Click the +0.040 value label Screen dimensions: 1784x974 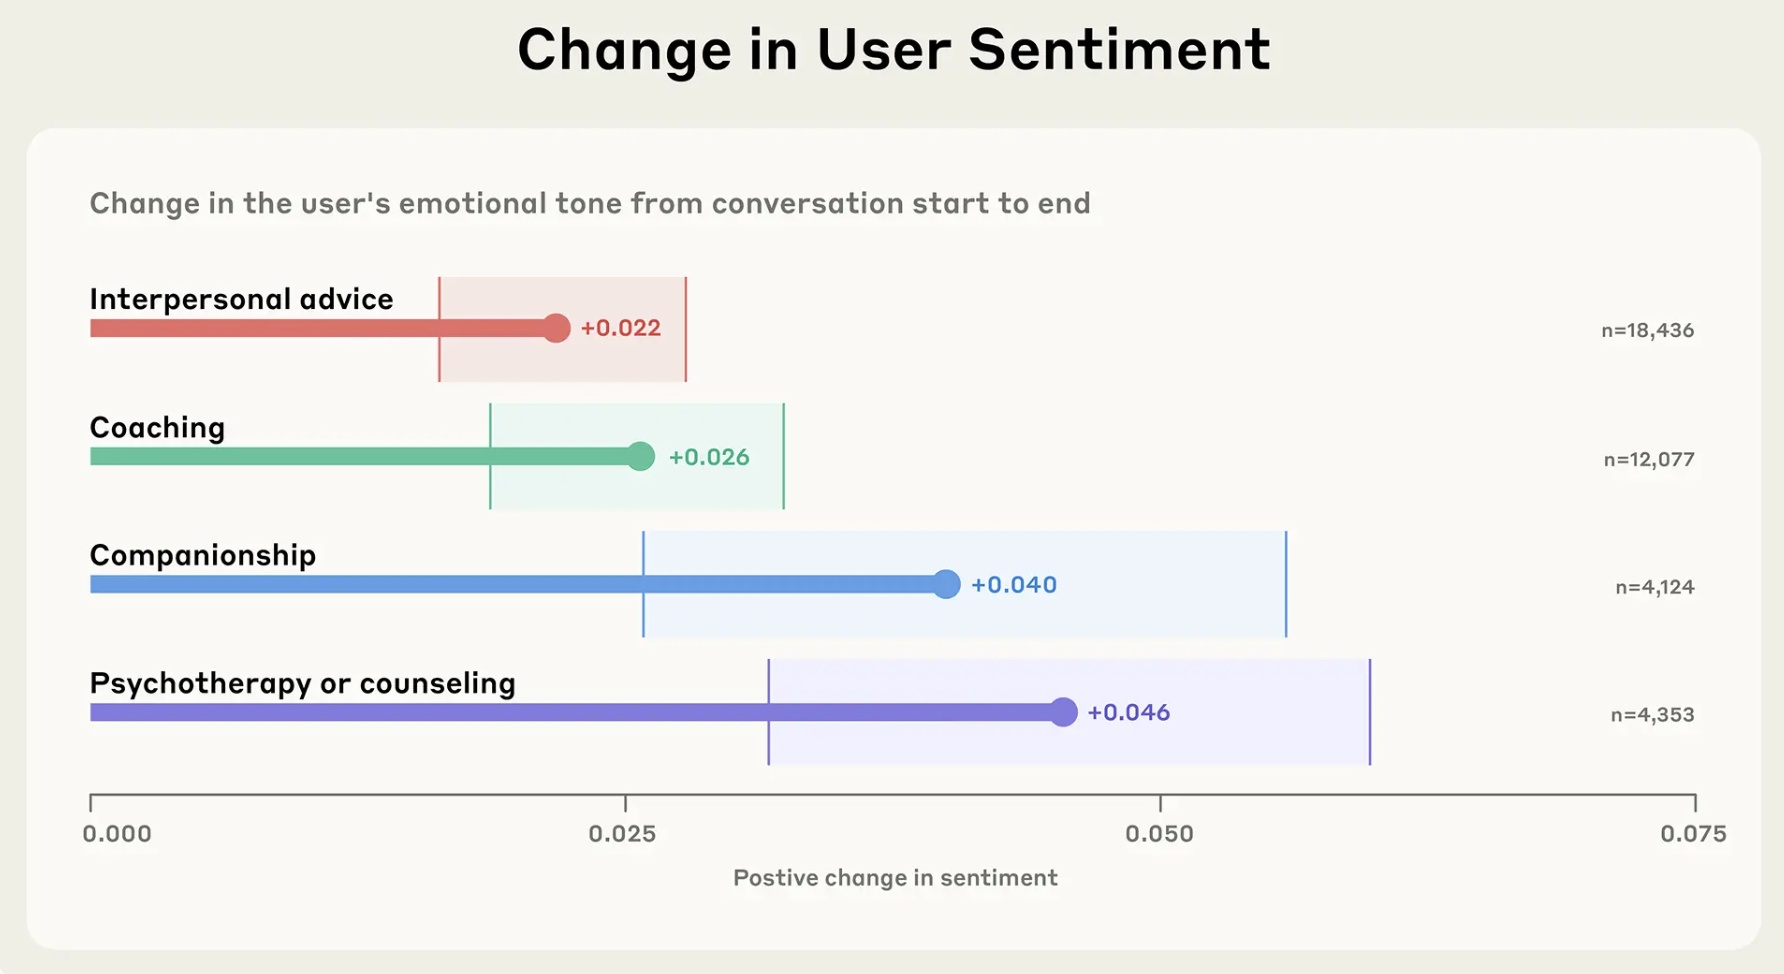click(1014, 585)
